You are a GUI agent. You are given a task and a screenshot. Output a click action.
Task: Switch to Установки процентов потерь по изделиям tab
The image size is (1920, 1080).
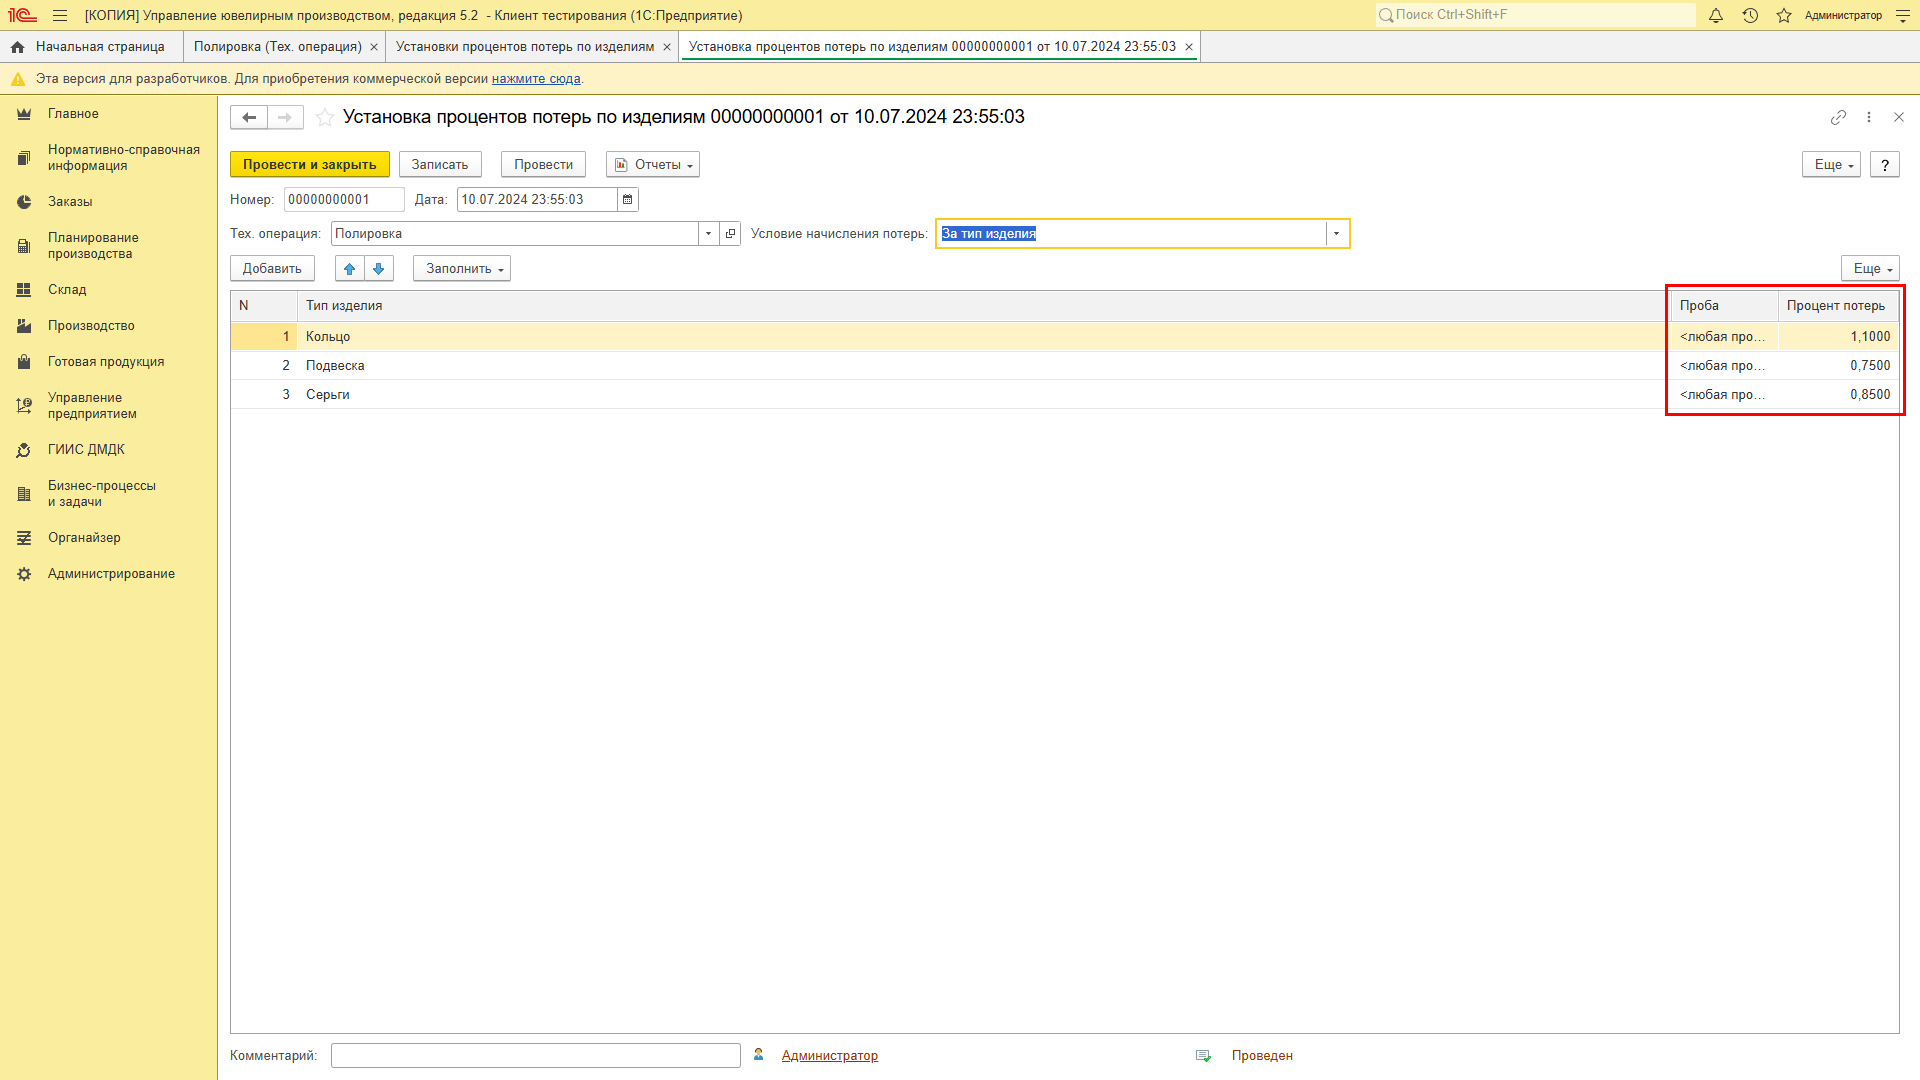point(525,47)
